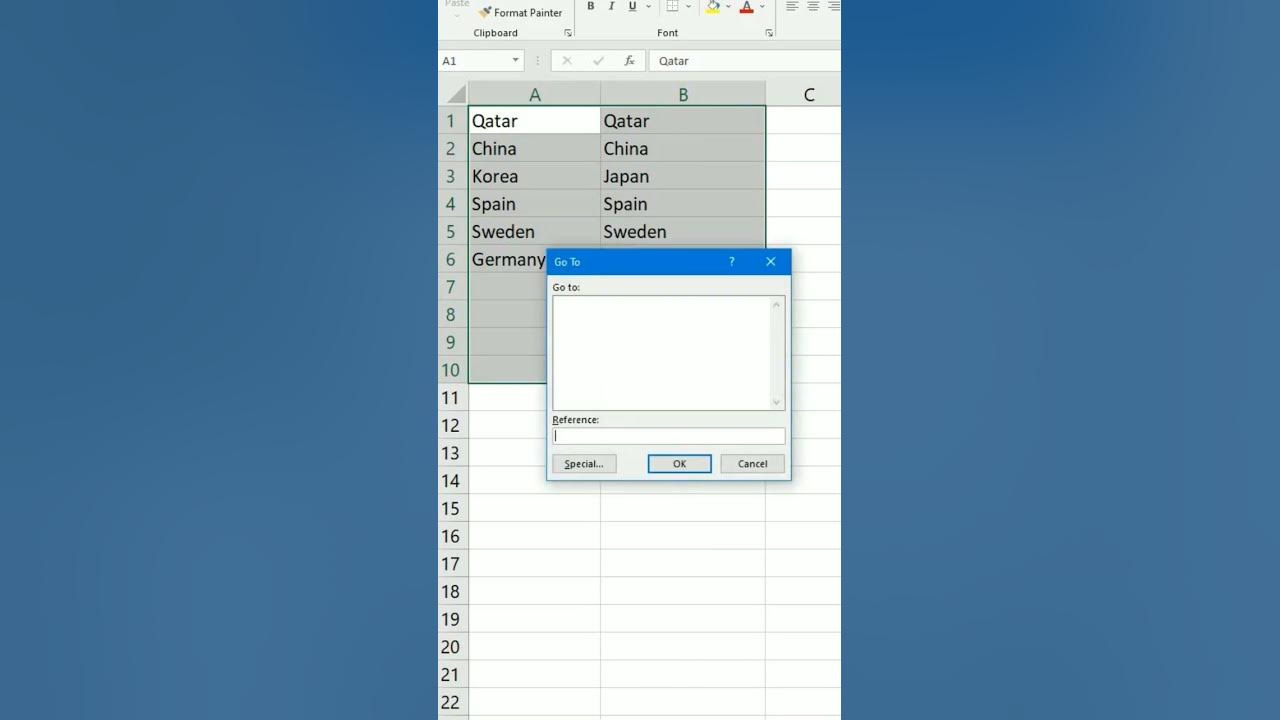Open the Clipboard dialog launcher

[568, 33]
